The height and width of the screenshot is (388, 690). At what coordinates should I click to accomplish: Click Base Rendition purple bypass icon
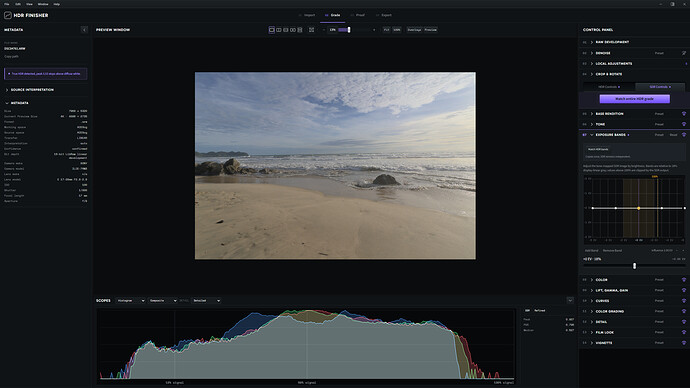pyautogui.click(x=684, y=114)
